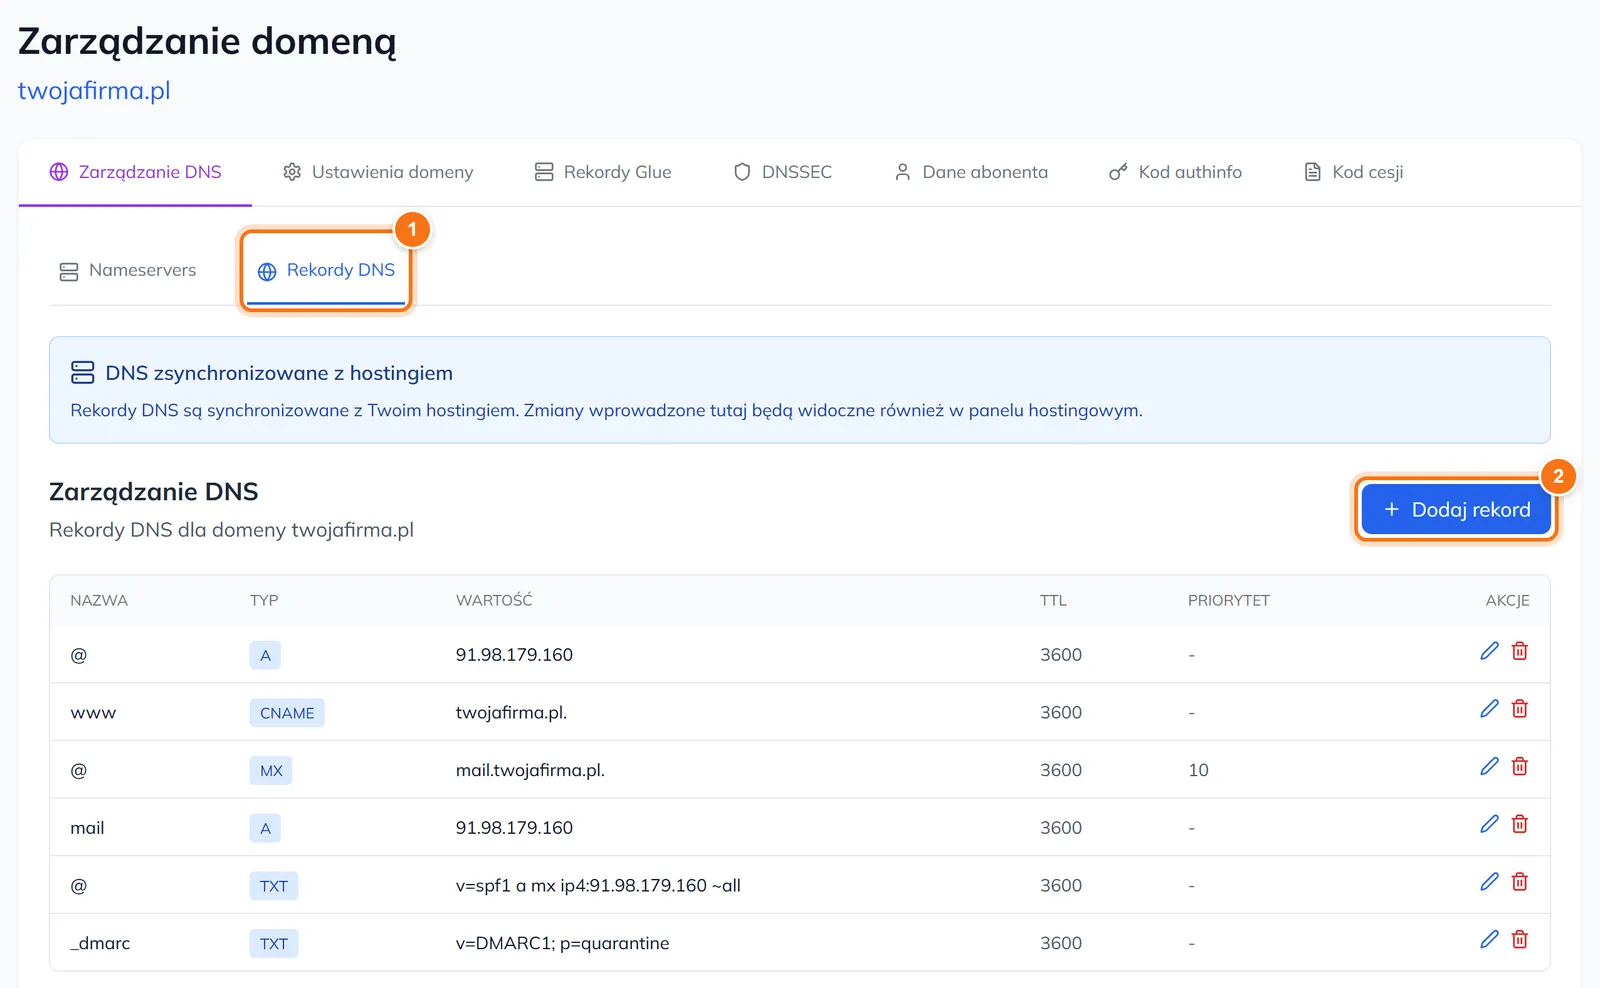Edit the _dmarc TXT record

coord(1489,940)
